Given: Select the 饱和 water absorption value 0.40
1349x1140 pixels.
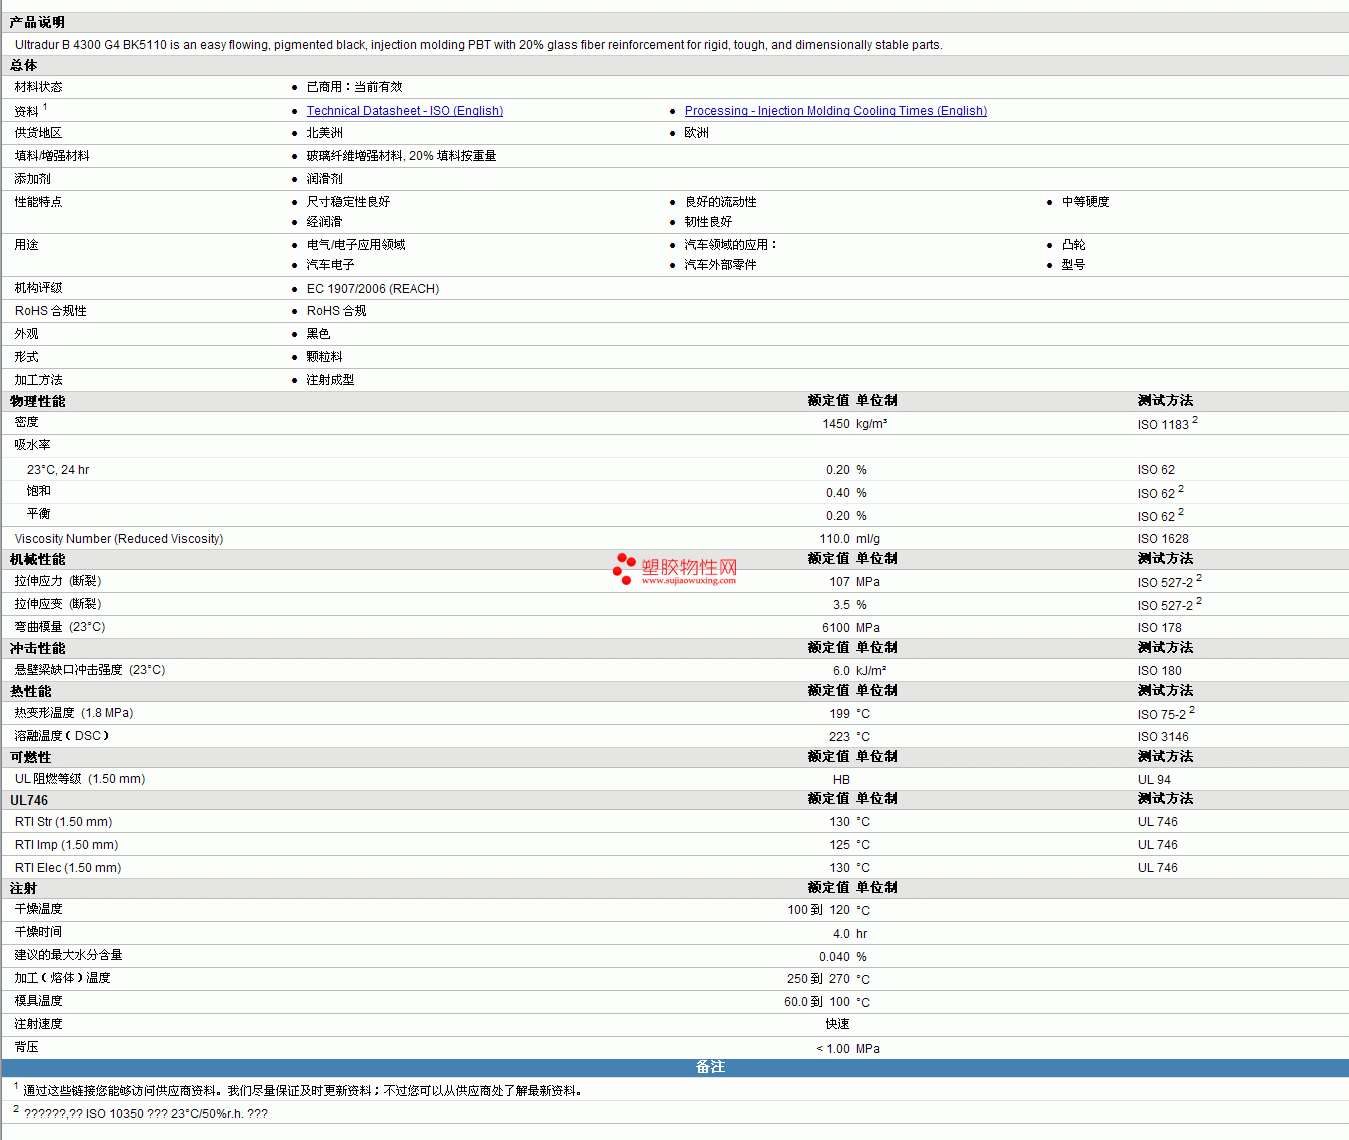Looking at the screenshot, I should (x=838, y=493).
